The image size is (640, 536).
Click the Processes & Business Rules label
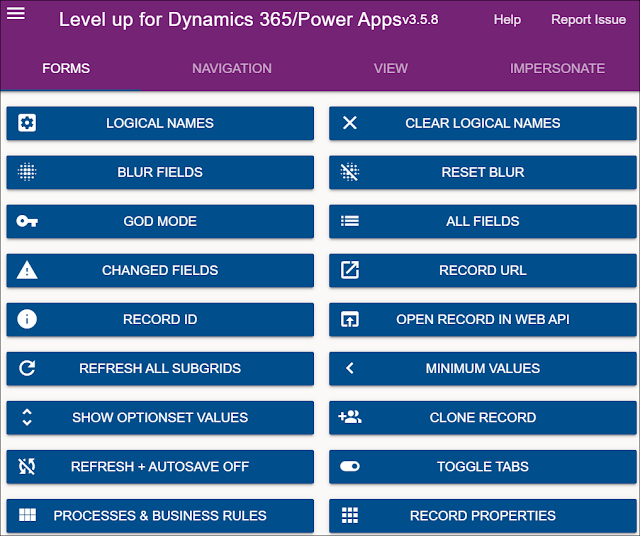point(160,516)
